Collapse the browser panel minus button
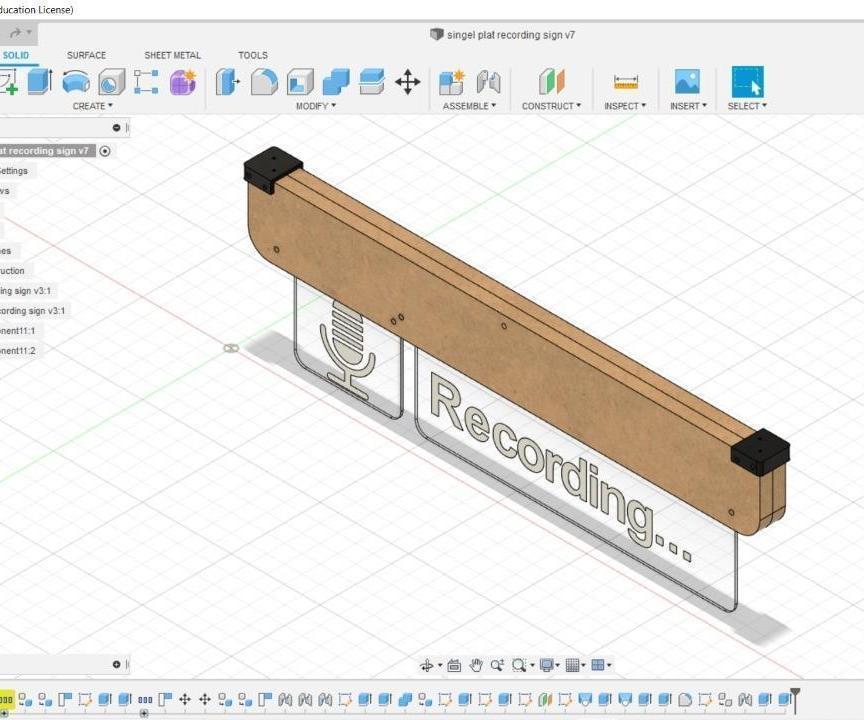 (116, 128)
